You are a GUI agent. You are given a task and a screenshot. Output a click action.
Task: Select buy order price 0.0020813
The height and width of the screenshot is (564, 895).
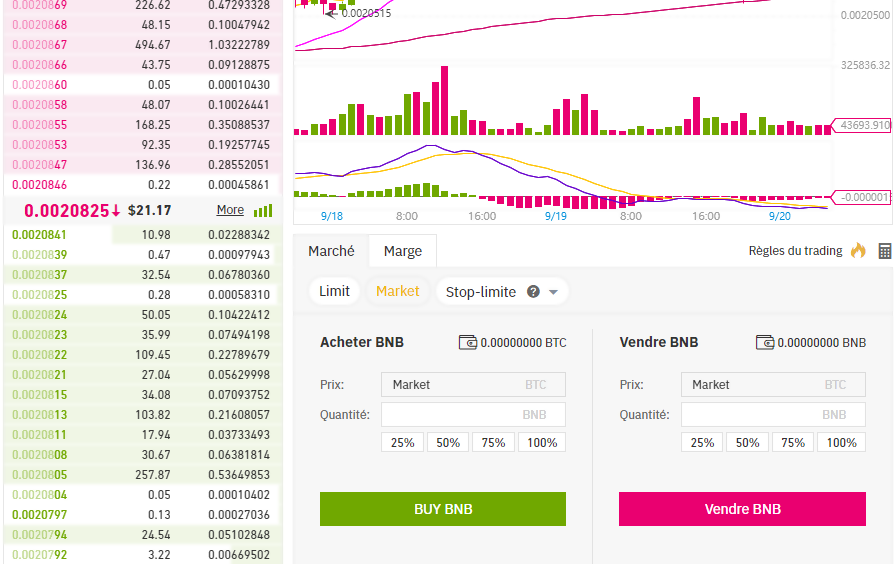coord(39,415)
